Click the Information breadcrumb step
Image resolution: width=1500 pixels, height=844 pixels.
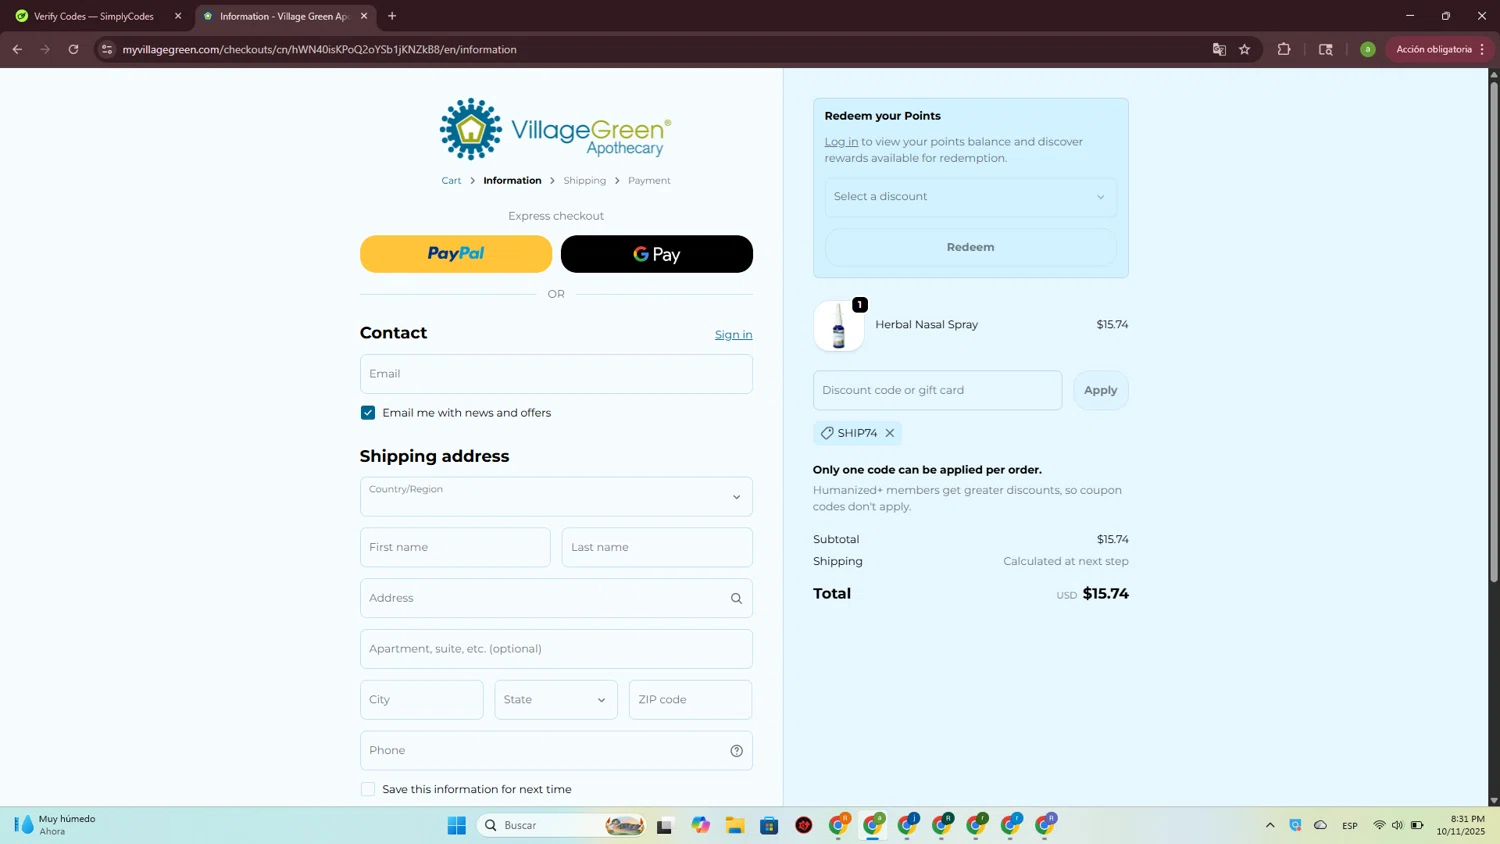512,181
